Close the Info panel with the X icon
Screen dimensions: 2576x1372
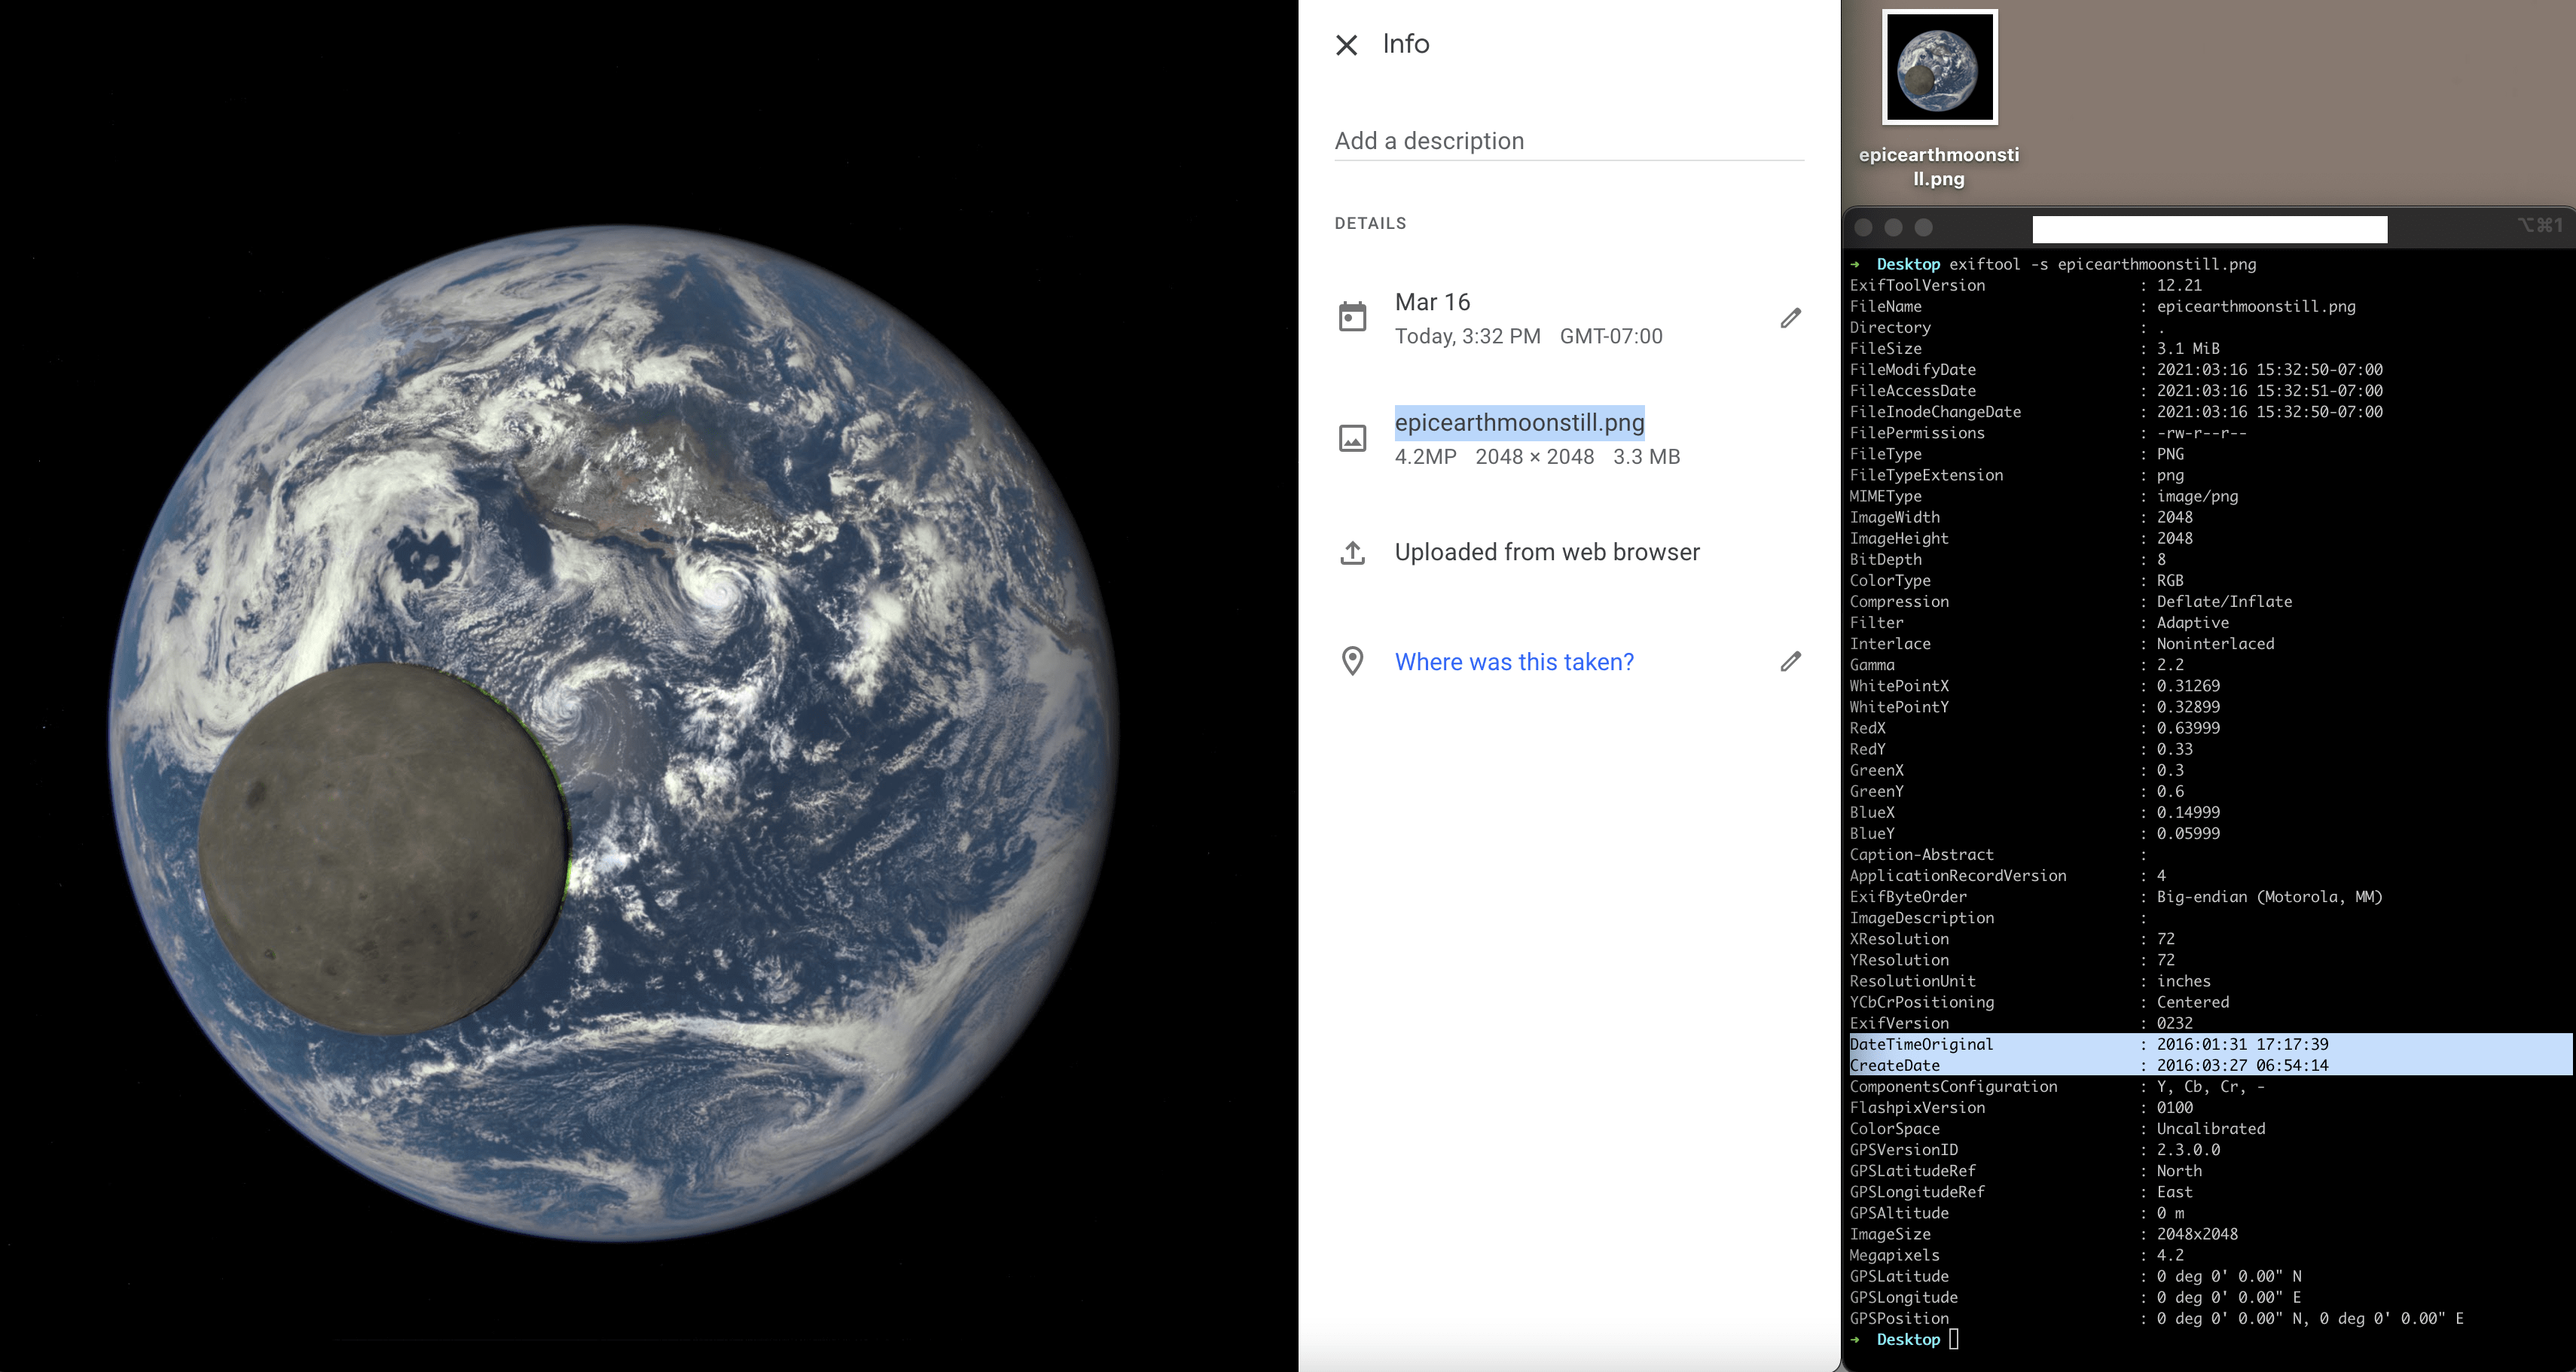(x=1346, y=45)
